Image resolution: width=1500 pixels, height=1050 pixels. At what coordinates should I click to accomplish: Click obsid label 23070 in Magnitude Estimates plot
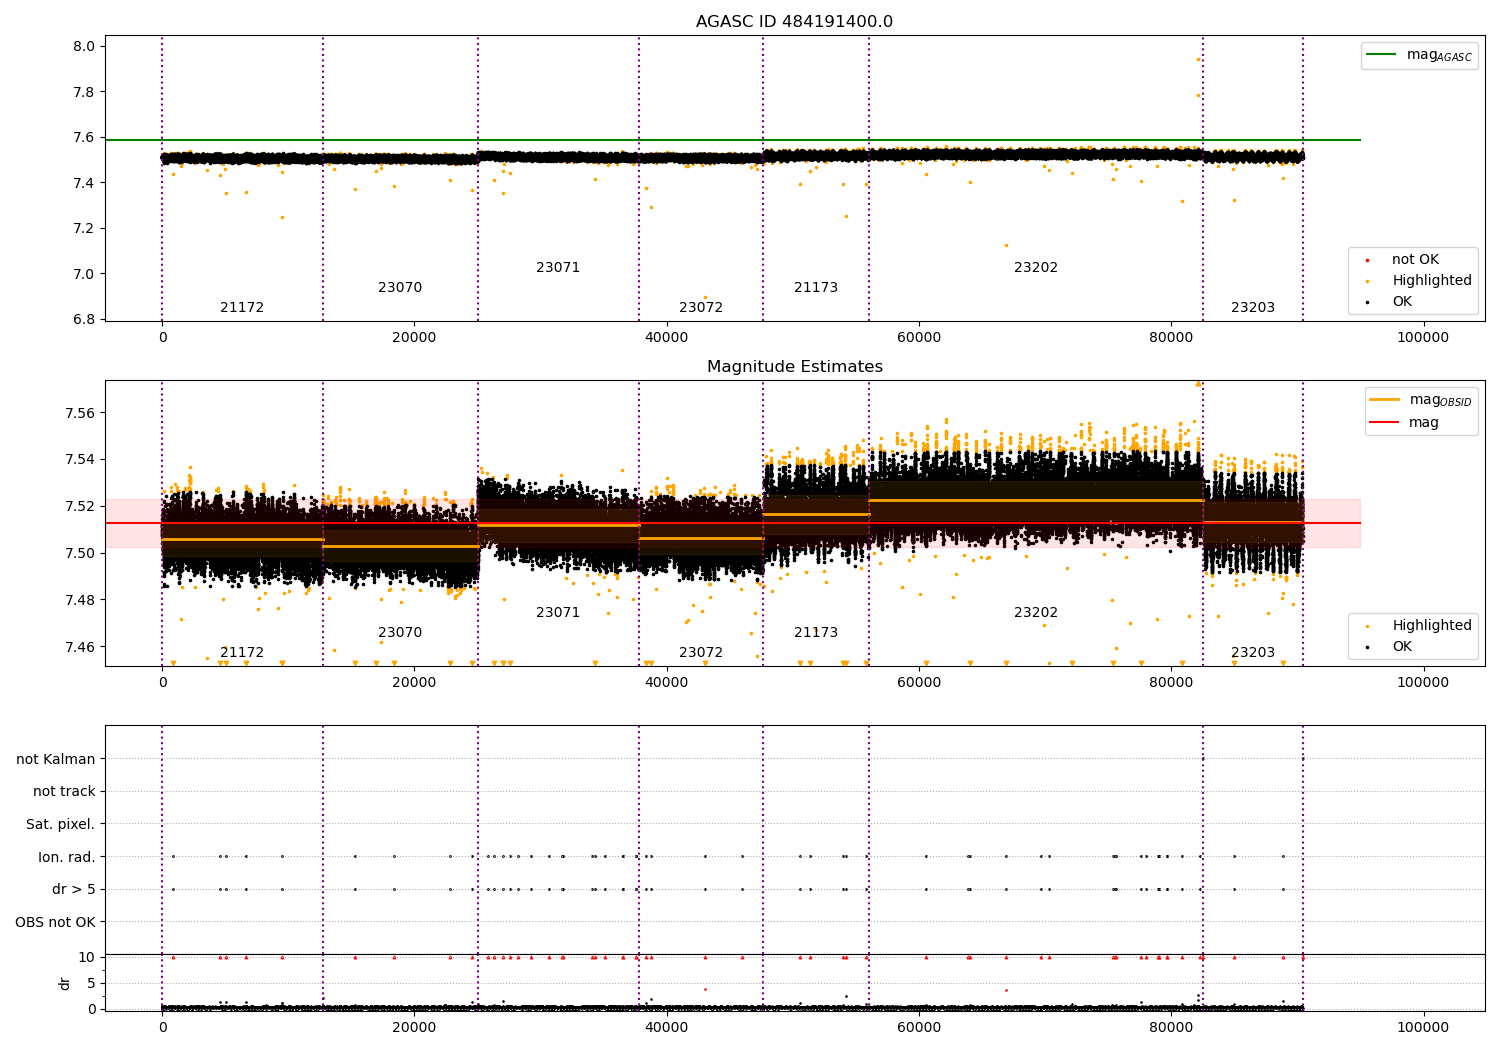400,633
